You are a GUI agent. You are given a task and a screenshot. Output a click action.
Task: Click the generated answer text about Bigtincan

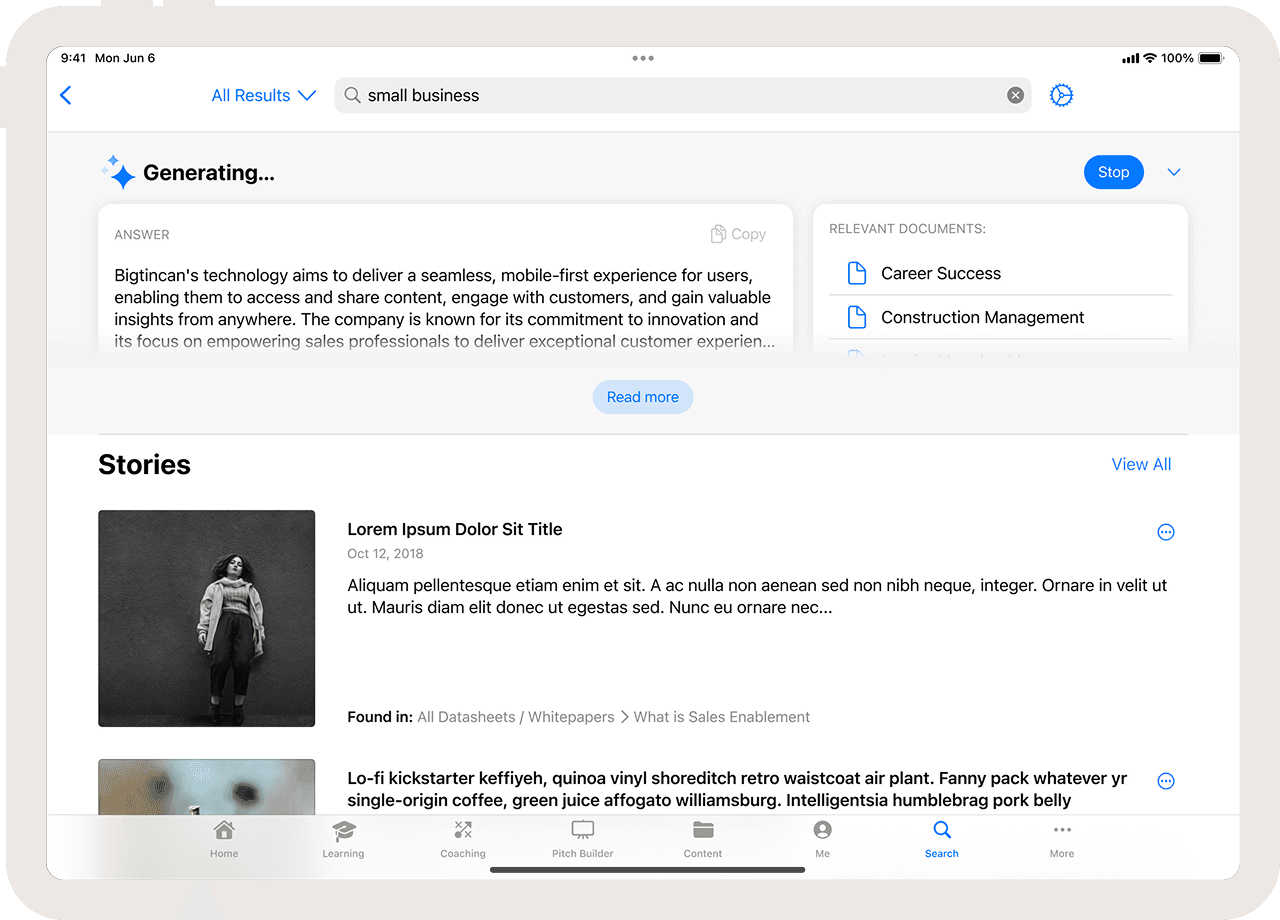click(444, 308)
